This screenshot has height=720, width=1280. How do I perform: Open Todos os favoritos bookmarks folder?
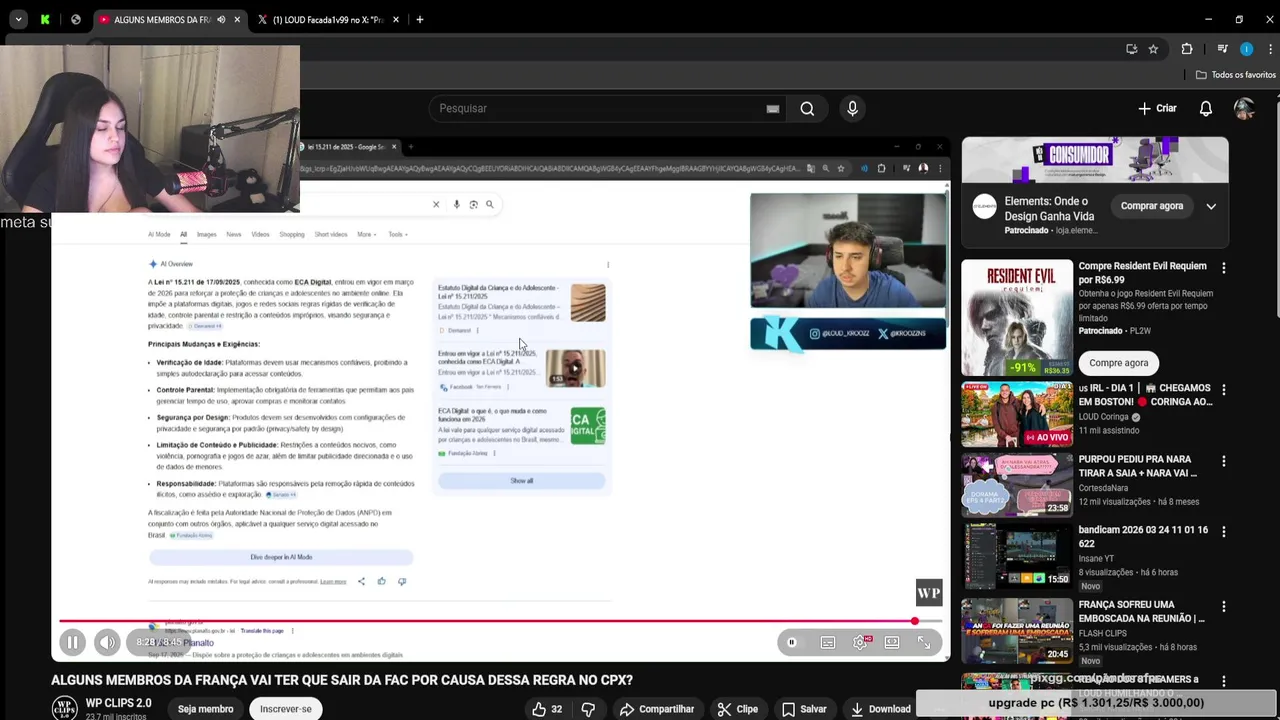1236,75
